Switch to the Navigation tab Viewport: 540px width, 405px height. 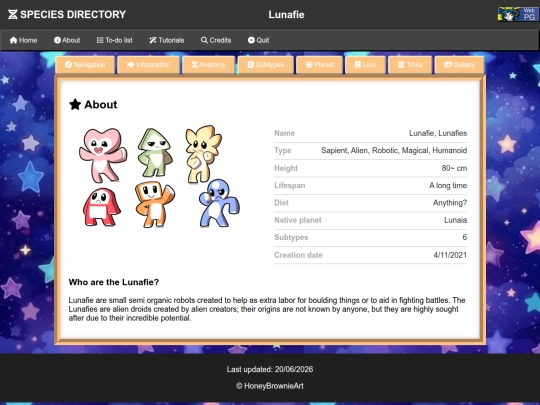tap(85, 65)
